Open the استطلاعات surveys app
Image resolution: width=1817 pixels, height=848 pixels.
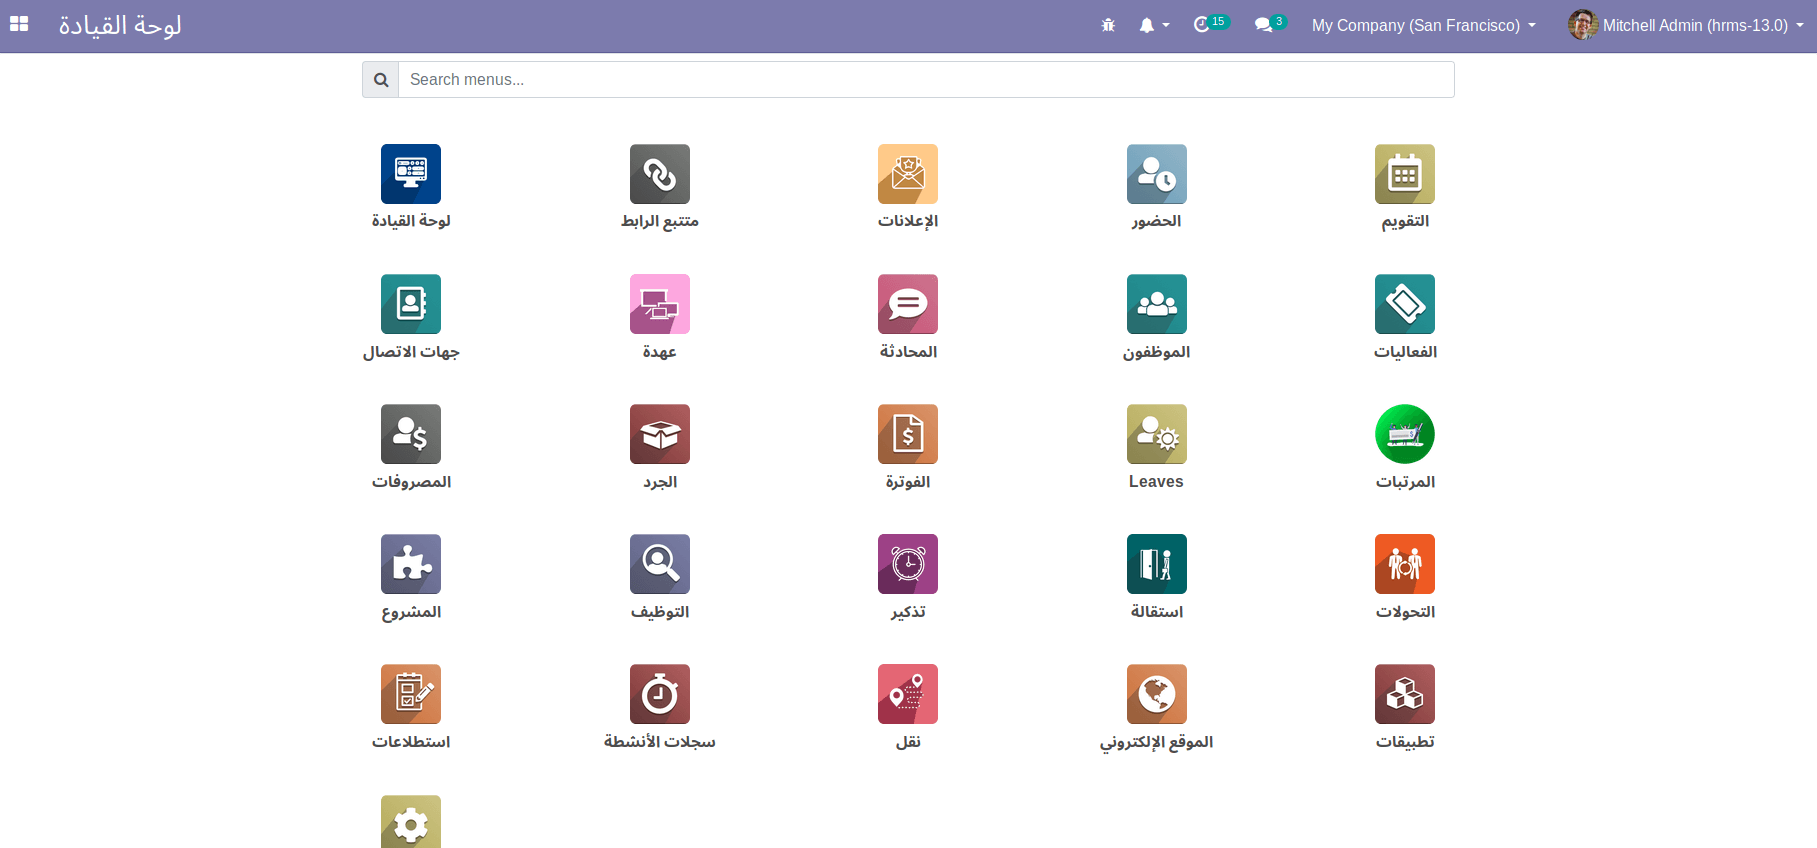411,694
